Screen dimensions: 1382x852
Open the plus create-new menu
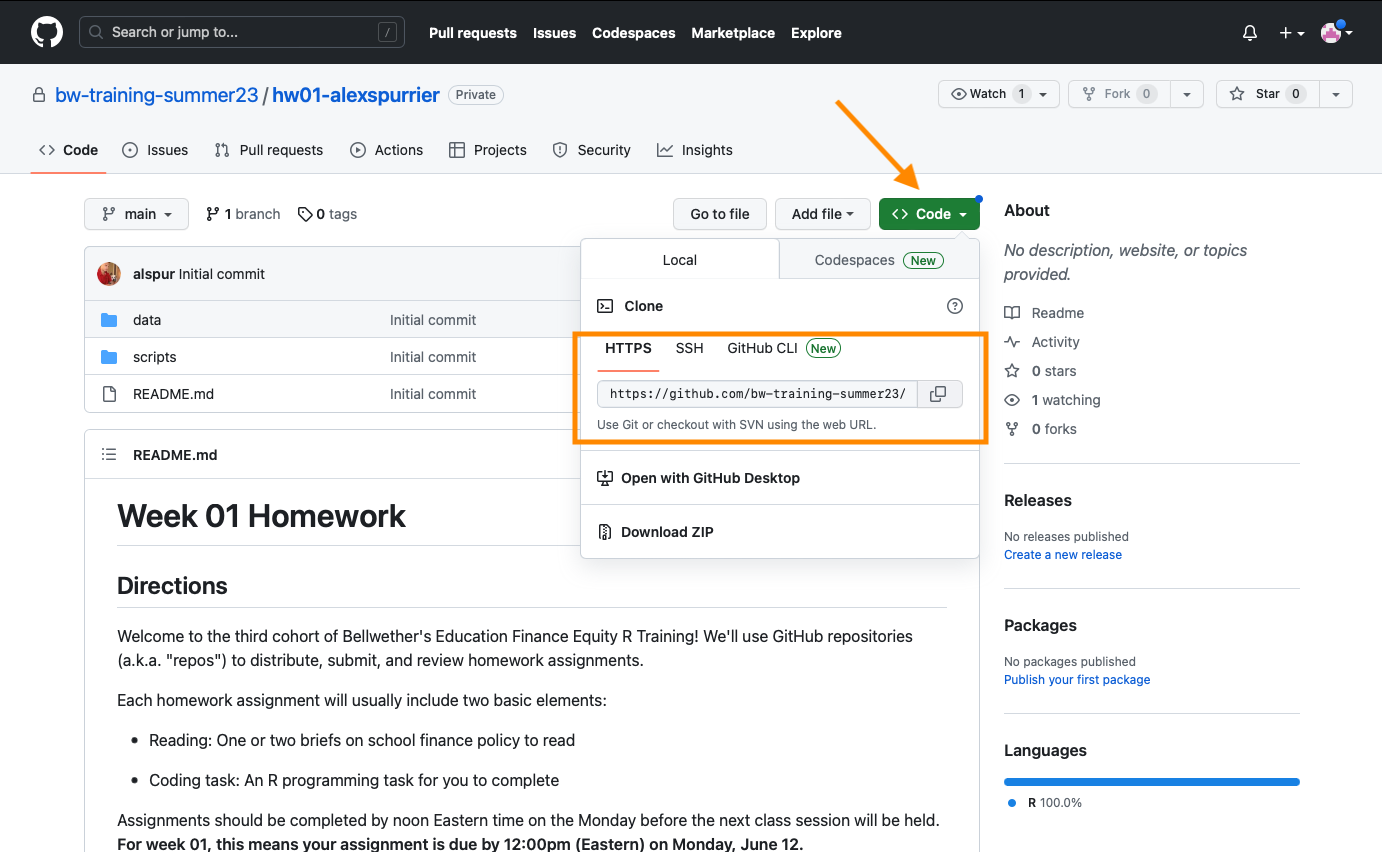pyautogui.click(x=1291, y=33)
